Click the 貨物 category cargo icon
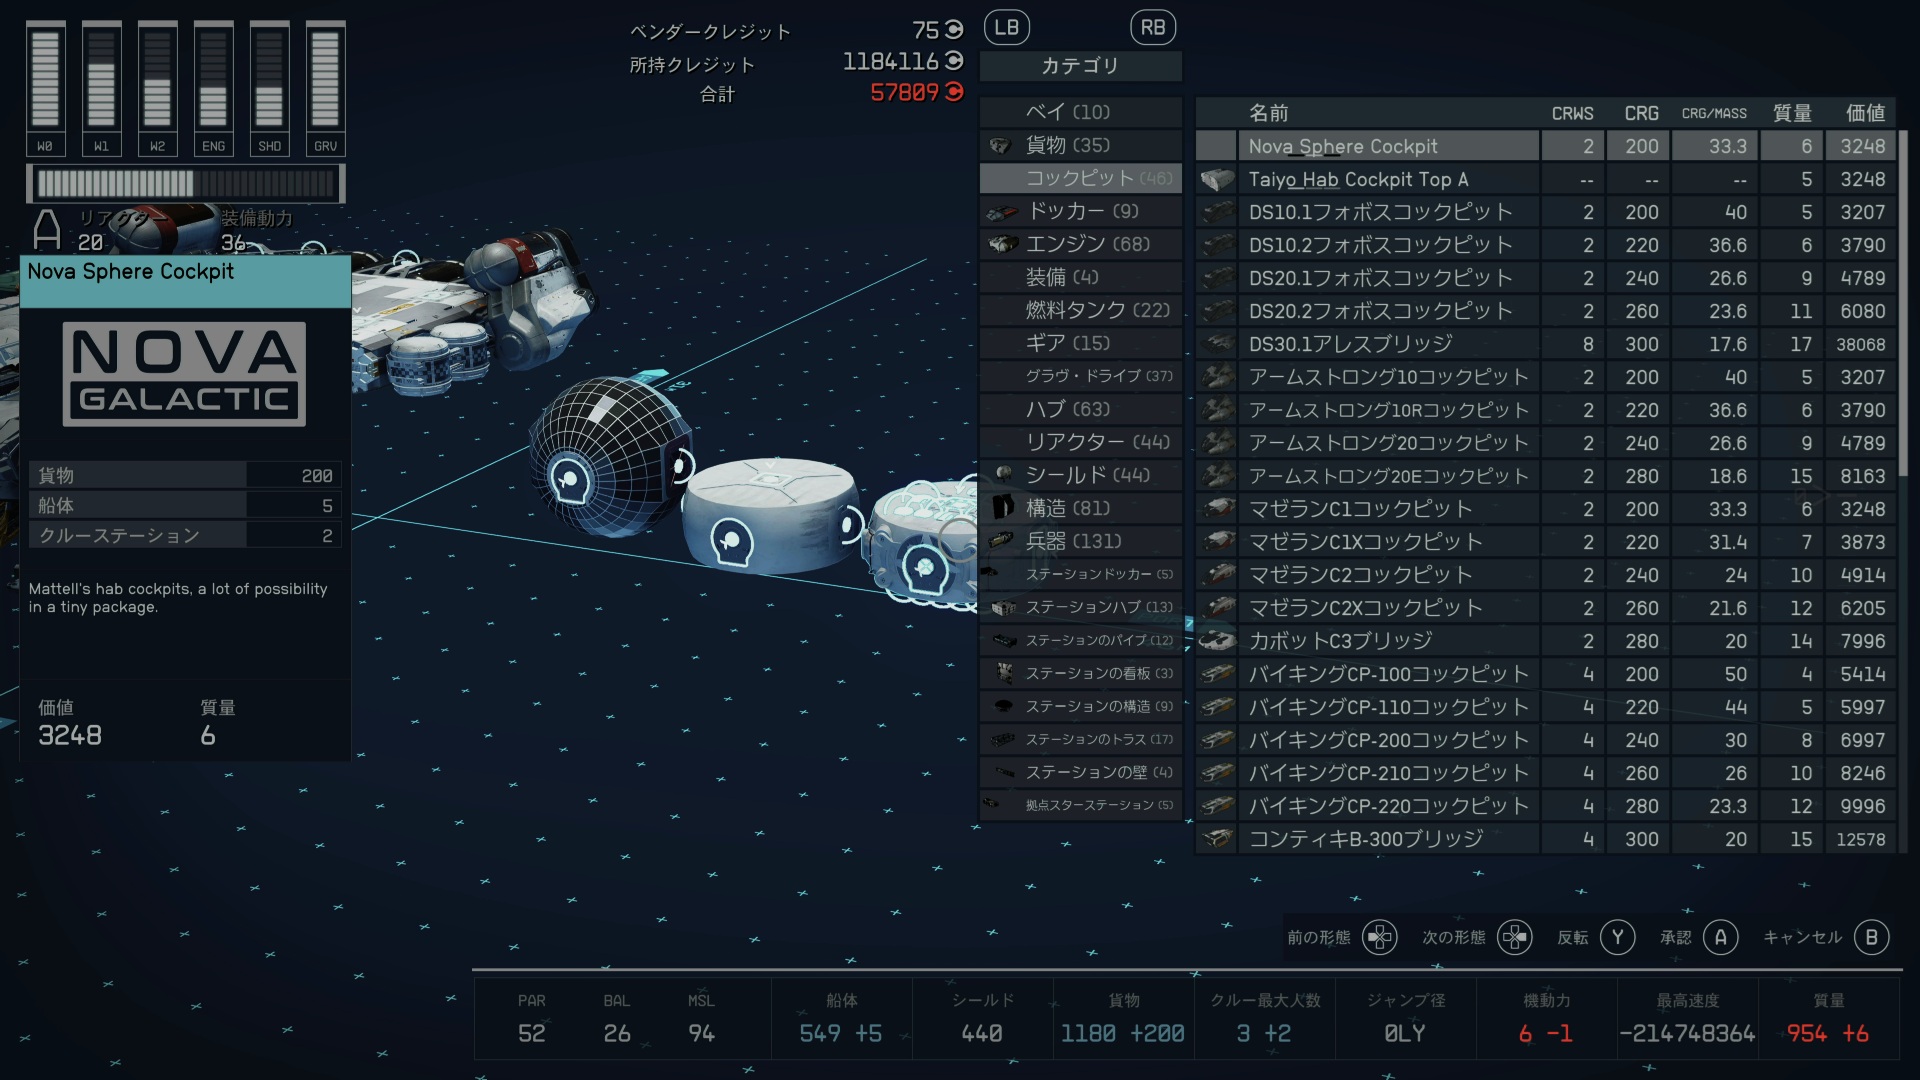The height and width of the screenshot is (1080, 1920). (x=1000, y=146)
